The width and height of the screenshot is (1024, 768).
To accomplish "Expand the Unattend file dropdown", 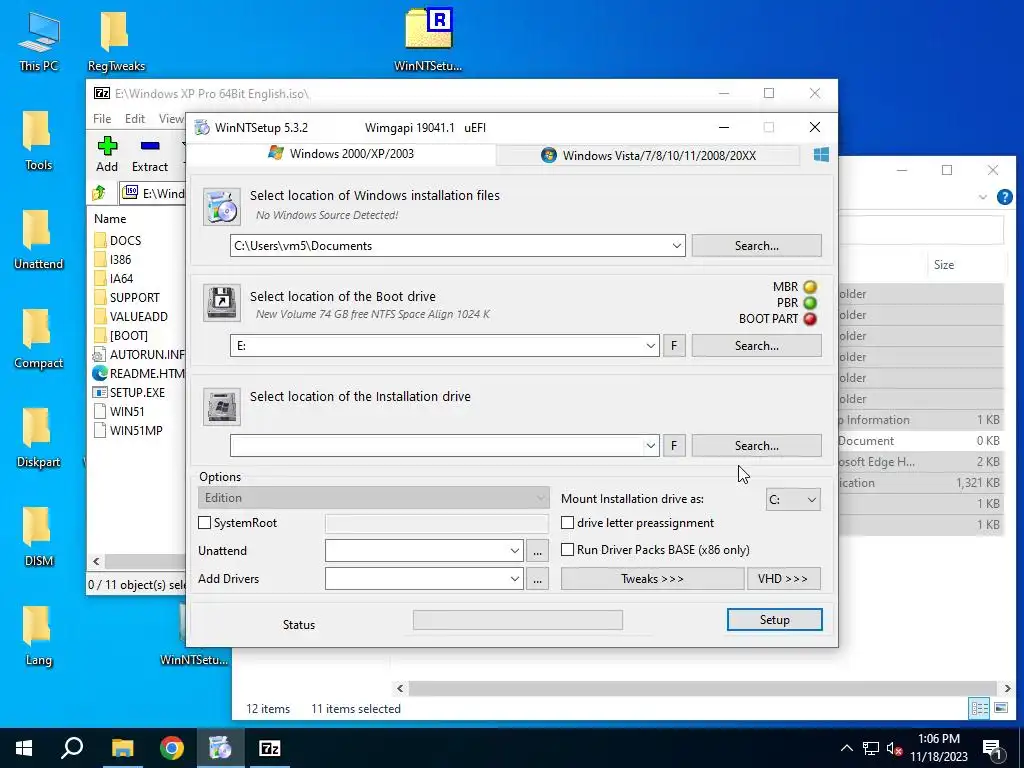I will pos(515,551).
